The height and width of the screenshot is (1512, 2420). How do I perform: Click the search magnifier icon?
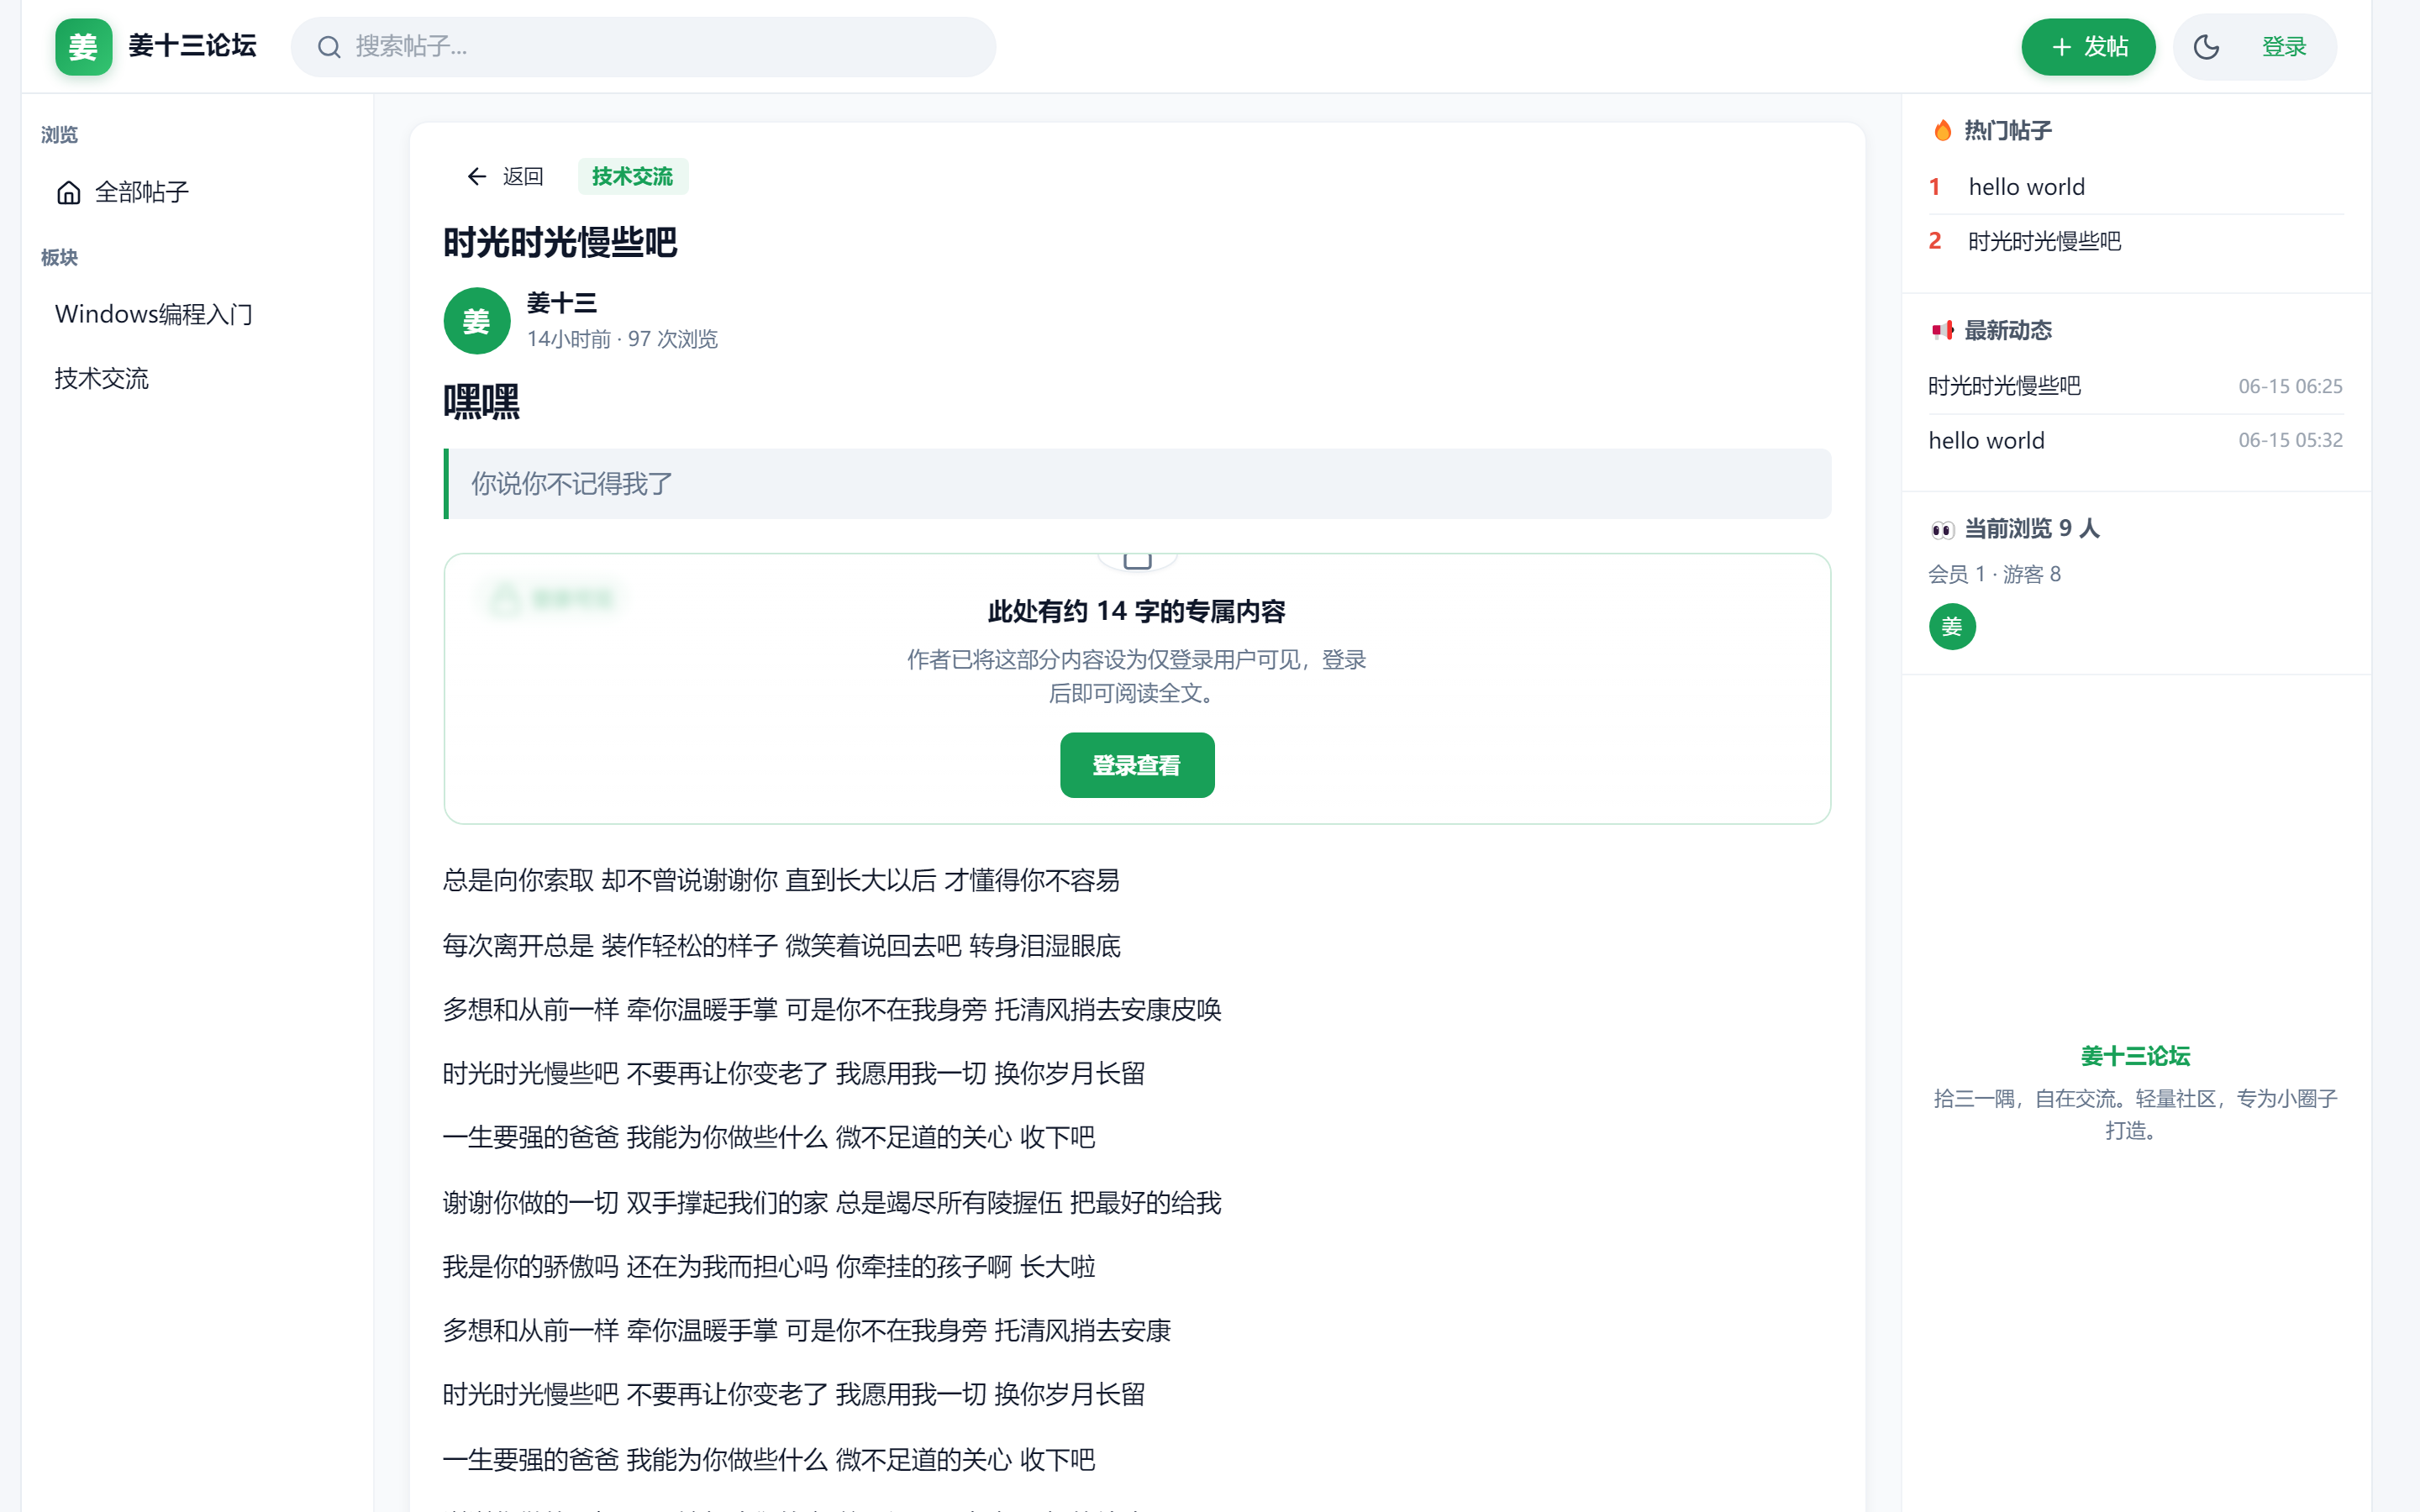pyautogui.click(x=329, y=47)
